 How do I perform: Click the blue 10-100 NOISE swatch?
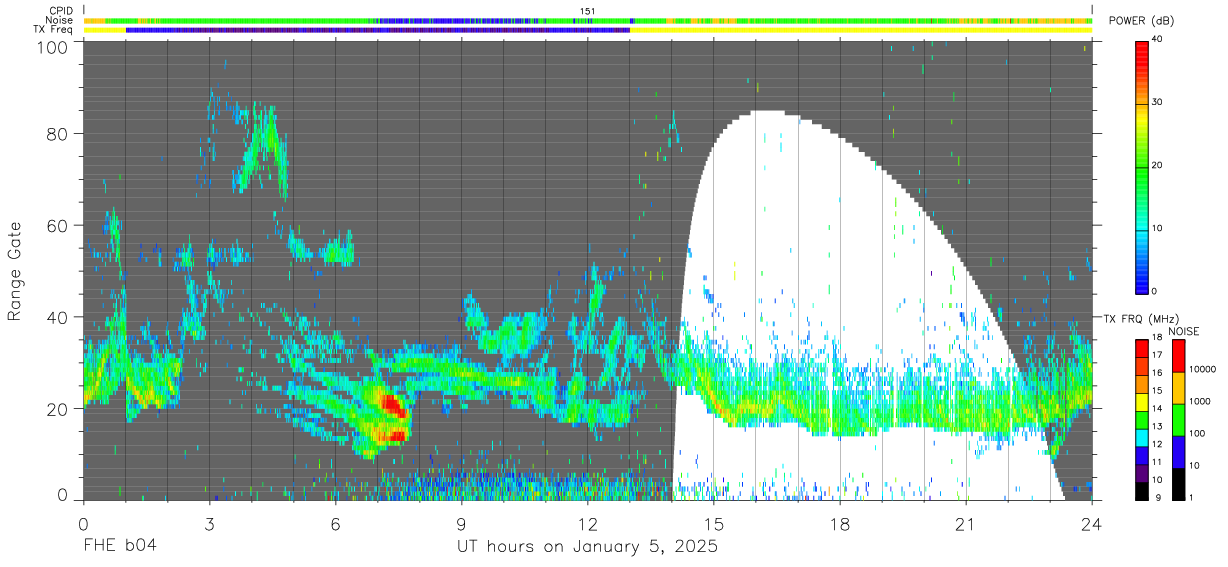pyautogui.click(x=1179, y=452)
